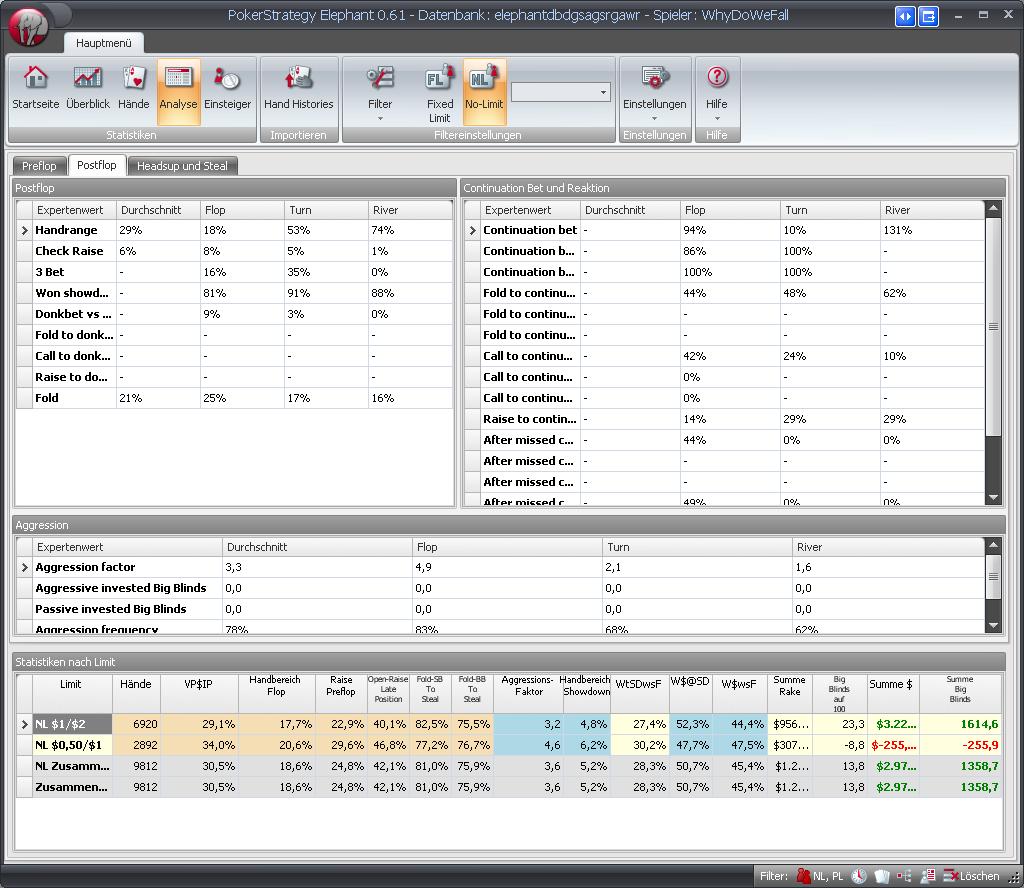Click the cards filter icon in status bar
Viewport: 1024px width, 888px height.
pyautogui.click(x=882, y=876)
